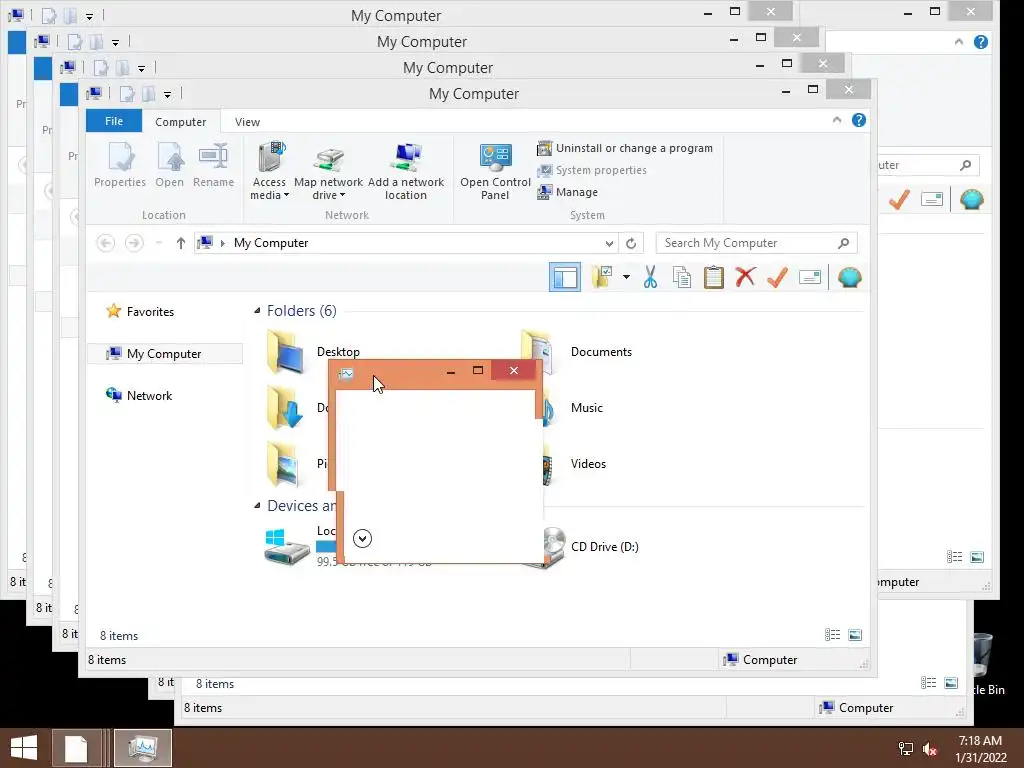Open the File tab in front My Computer window
This screenshot has height=768, width=1024.
click(x=114, y=121)
